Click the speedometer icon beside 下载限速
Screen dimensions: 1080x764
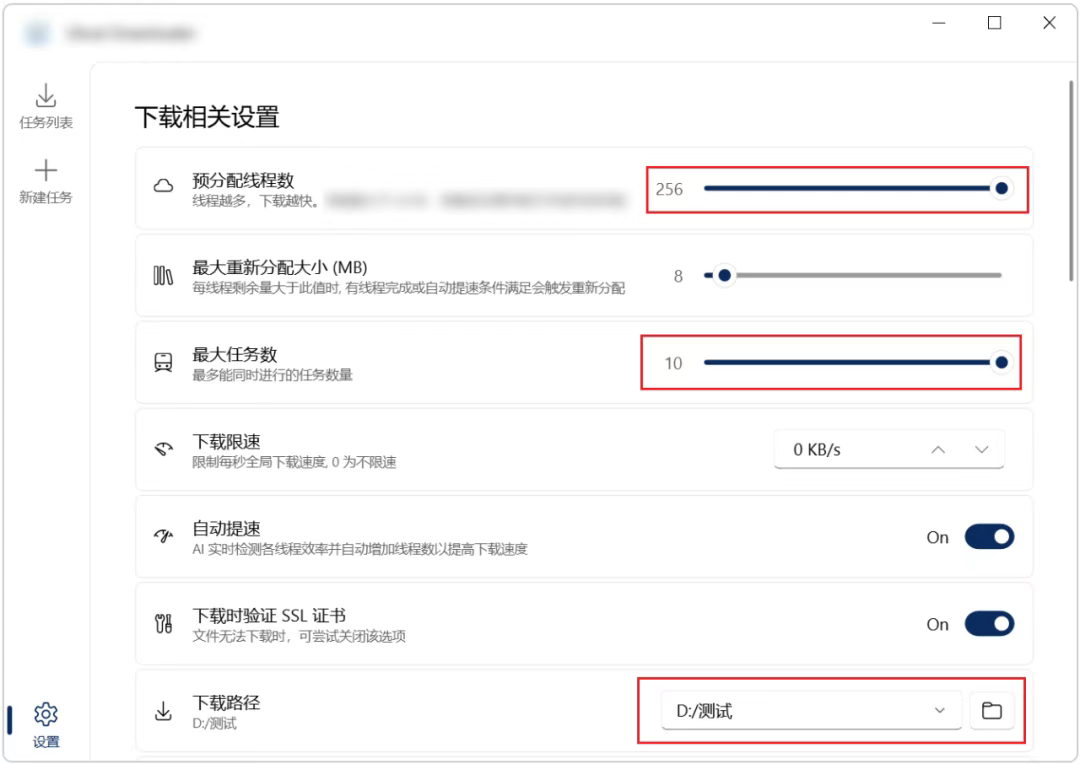click(163, 449)
